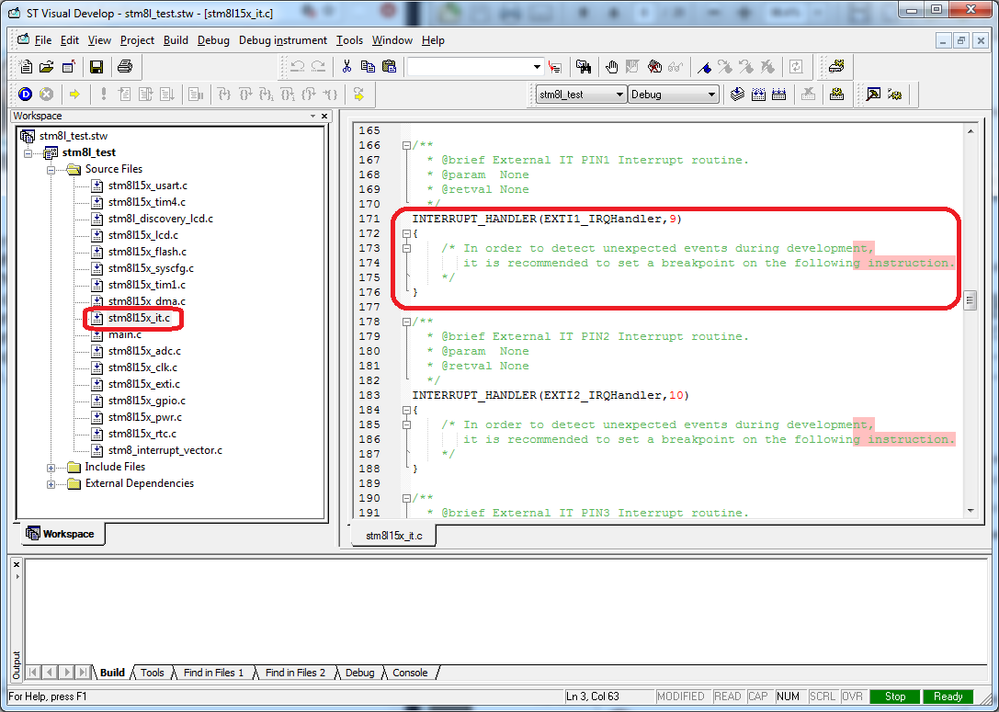Image resolution: width=999 pixels, height=712 pixels.
Task: Open the Help menu
Action: pos(433,40)
